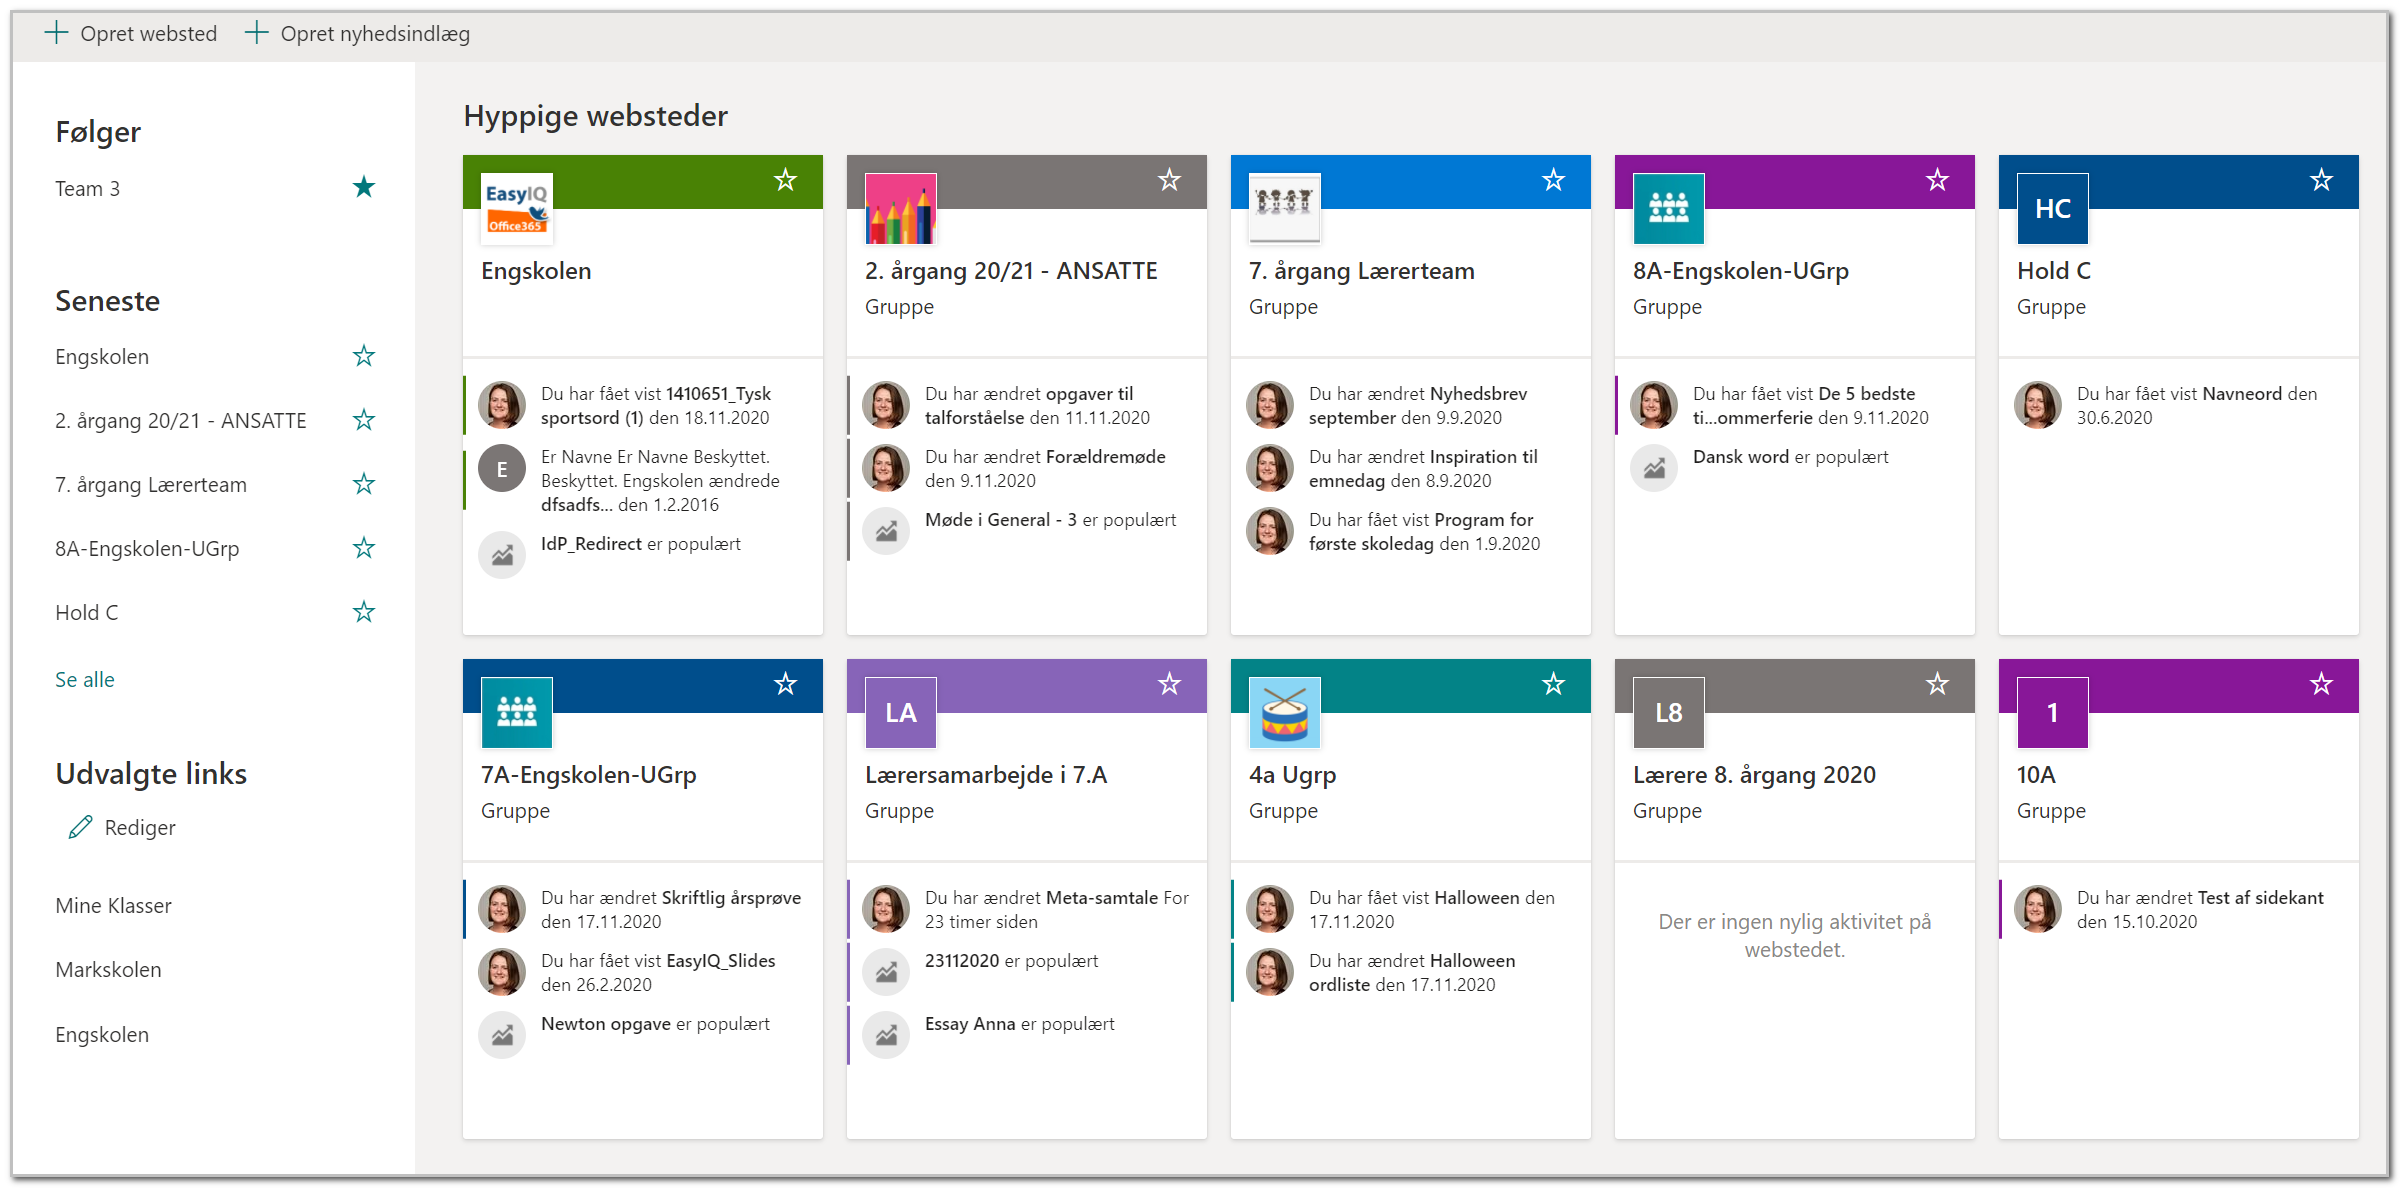2400x1188 pixels.
Task: Open the 8A-Engskolen-UGrp card title
Action: point(1741,271)
